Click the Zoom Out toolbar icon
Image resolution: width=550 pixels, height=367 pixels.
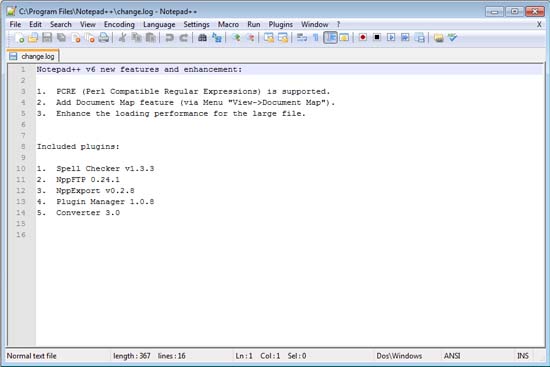click(x=250, y=38)
